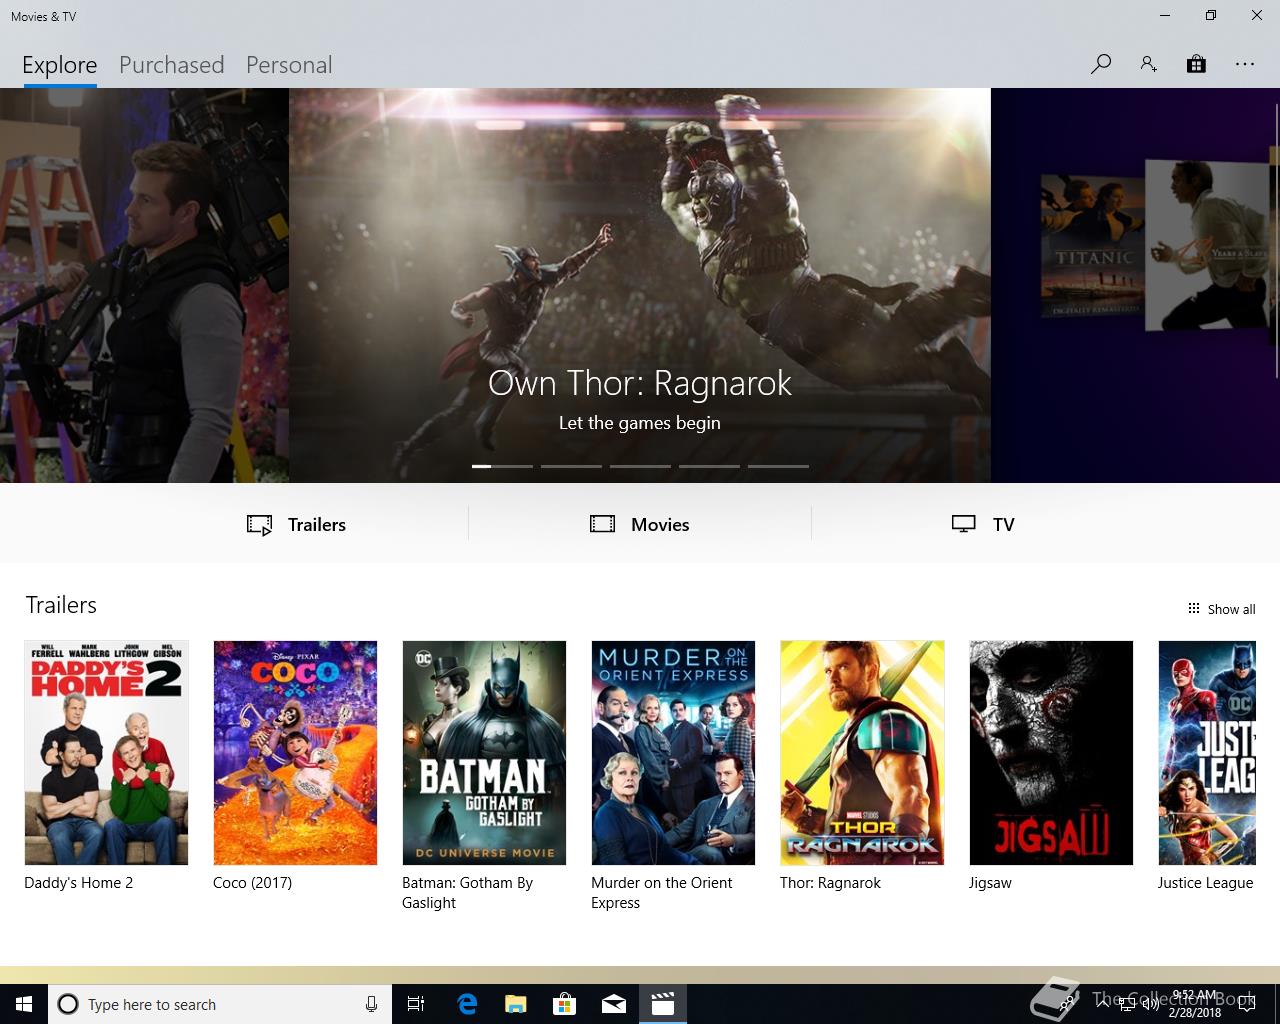Switch to the Personal tab

289,65
